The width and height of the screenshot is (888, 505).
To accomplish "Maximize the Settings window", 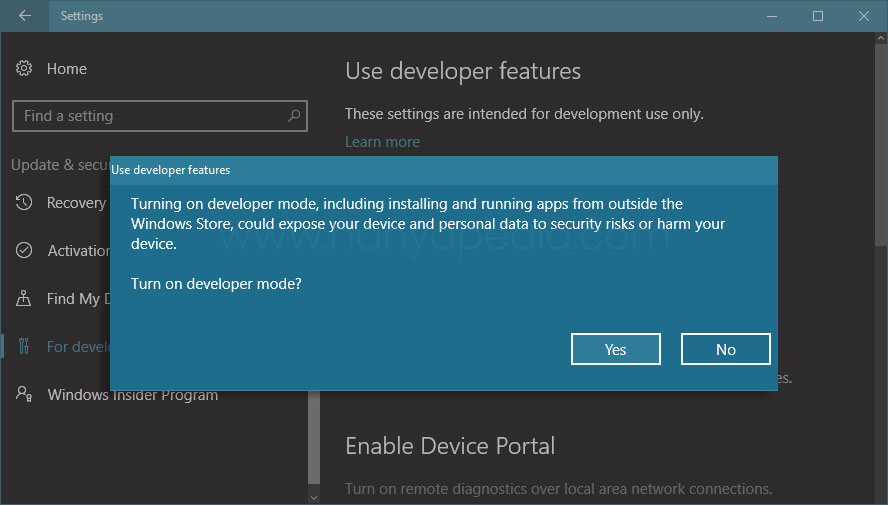I will click(x=818, y=16).
